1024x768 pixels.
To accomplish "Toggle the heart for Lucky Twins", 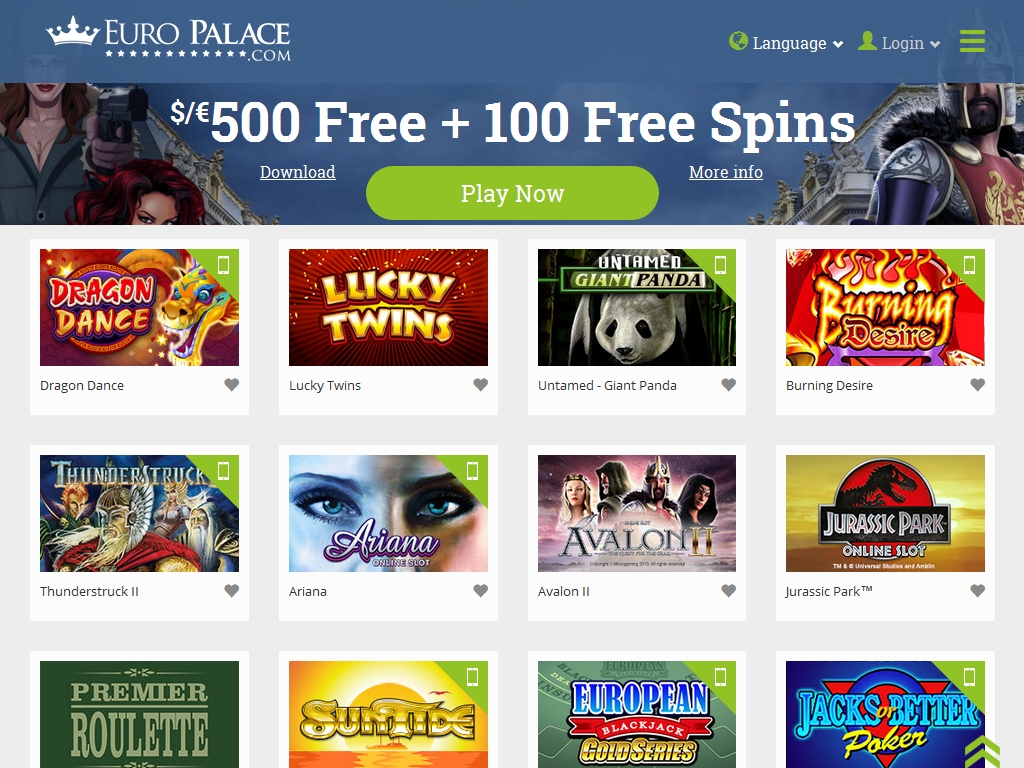I will pos(480,385).
